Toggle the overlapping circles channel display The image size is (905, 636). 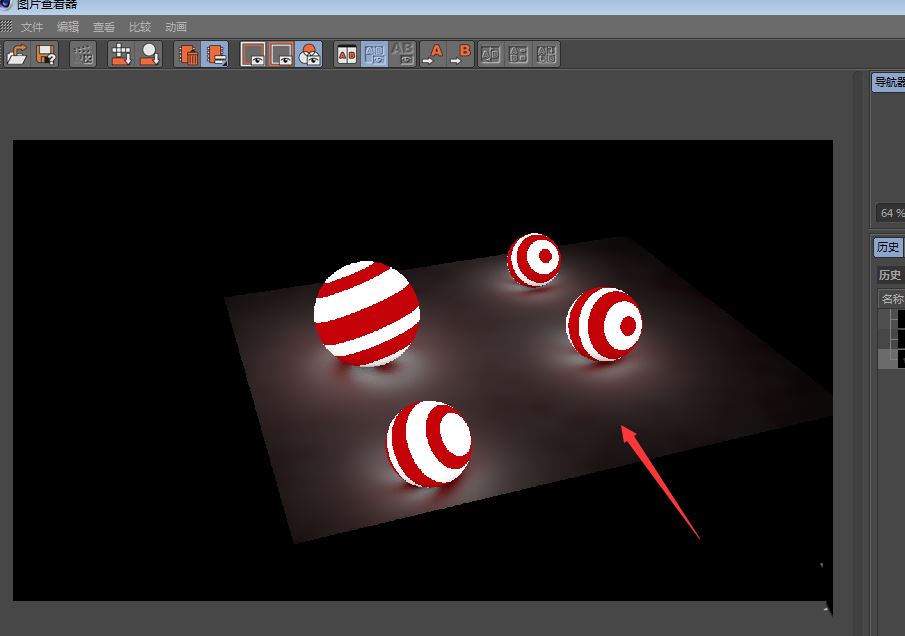coord(309,54)
